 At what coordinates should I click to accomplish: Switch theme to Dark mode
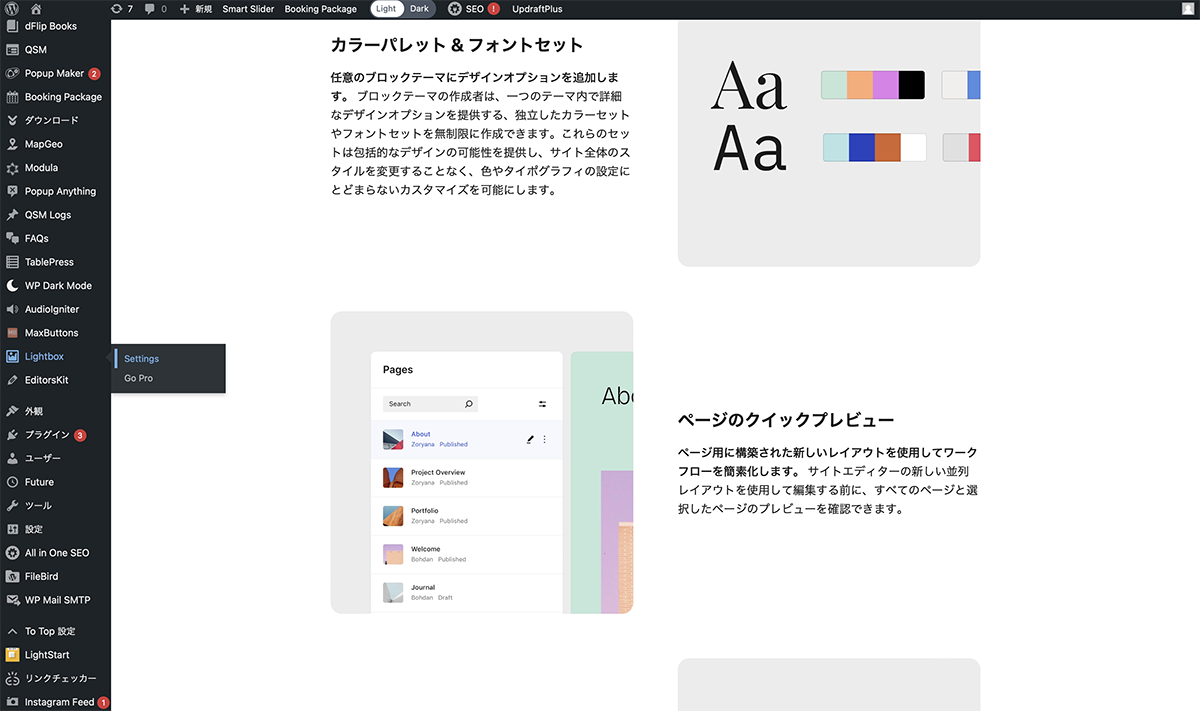(x=419, y=8)
